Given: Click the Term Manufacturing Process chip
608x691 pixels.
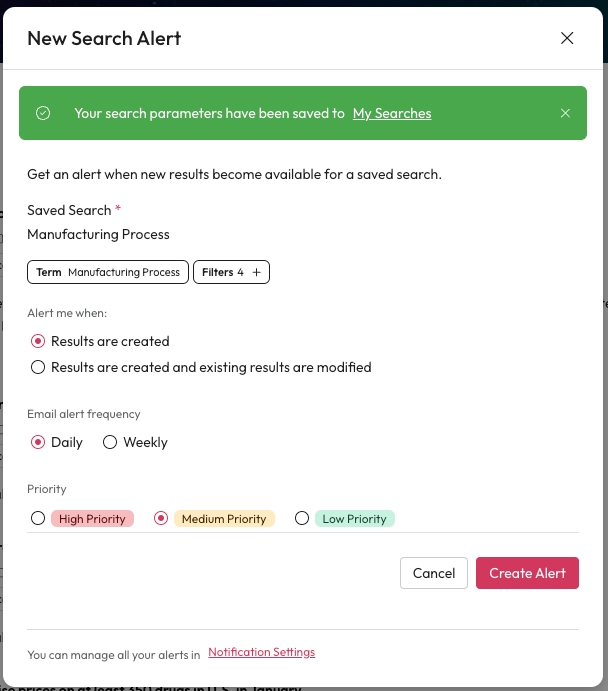Looking at the screenshot, I should [109, 272].
